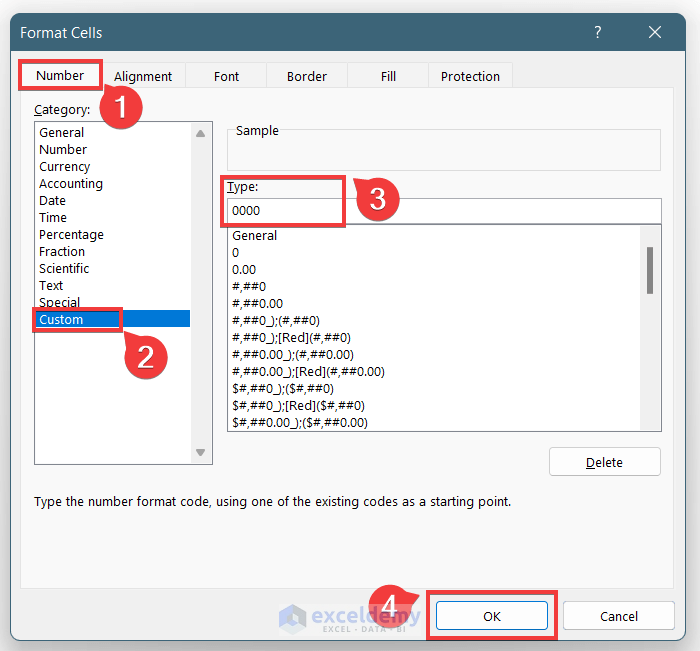Close the Format Cells dialog

(x=655, y=32)
